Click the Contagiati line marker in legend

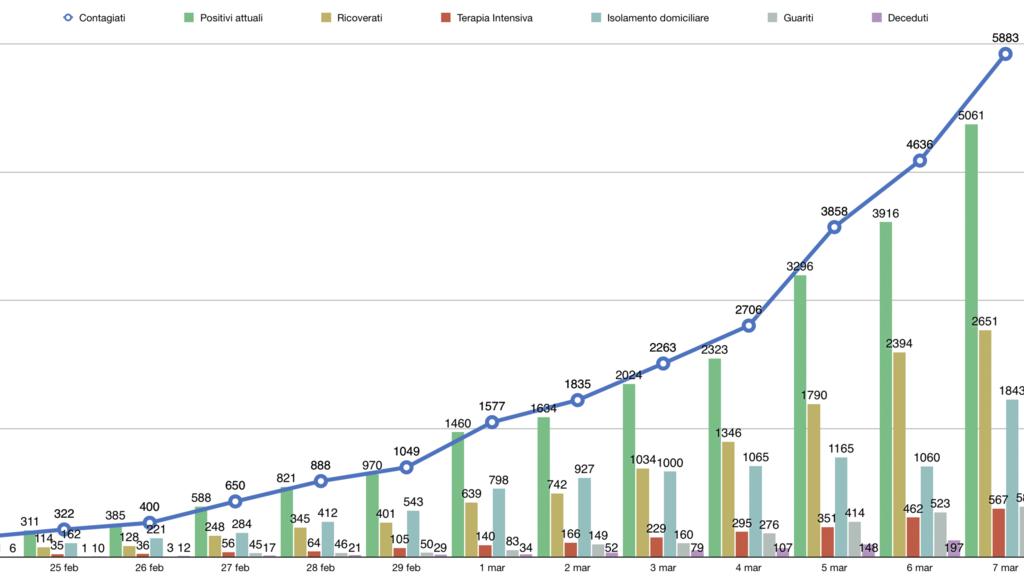[x=68, y=18]
